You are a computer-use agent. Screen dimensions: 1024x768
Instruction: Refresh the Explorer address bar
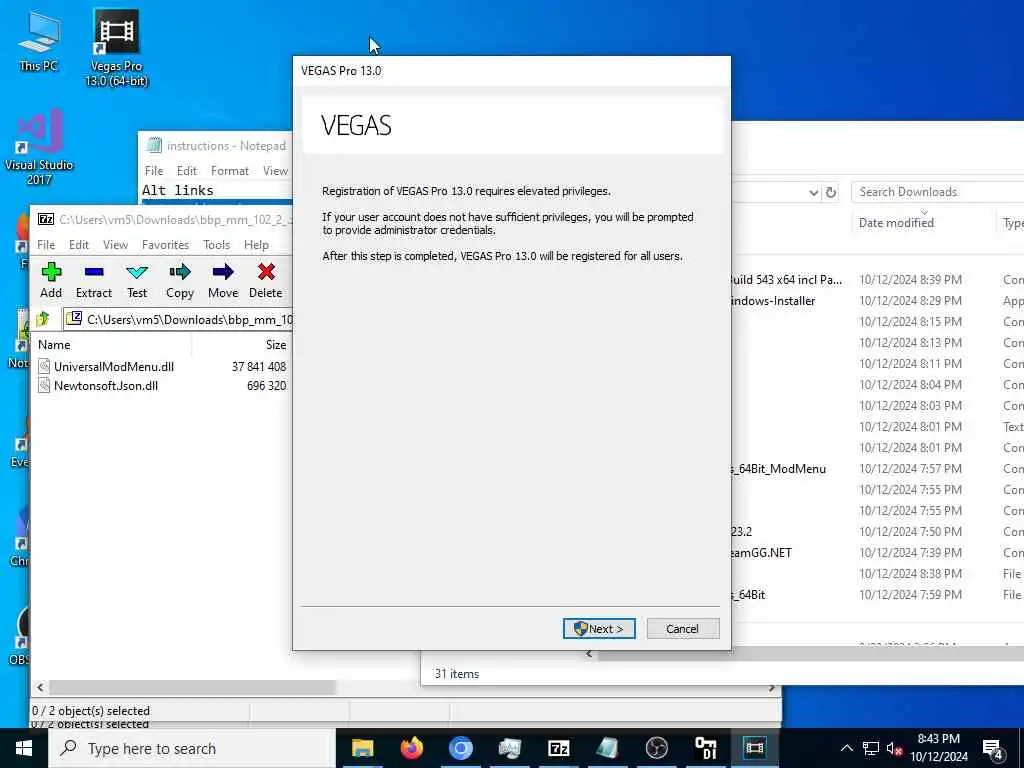(831, 192)
